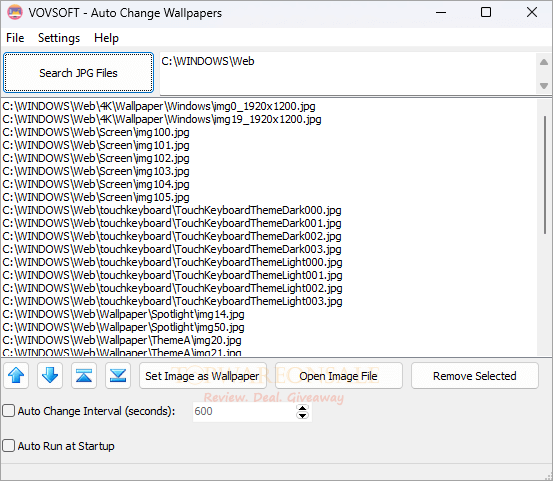Select img19_1920x1200.jpg in the file list

[x=162, y=119]
